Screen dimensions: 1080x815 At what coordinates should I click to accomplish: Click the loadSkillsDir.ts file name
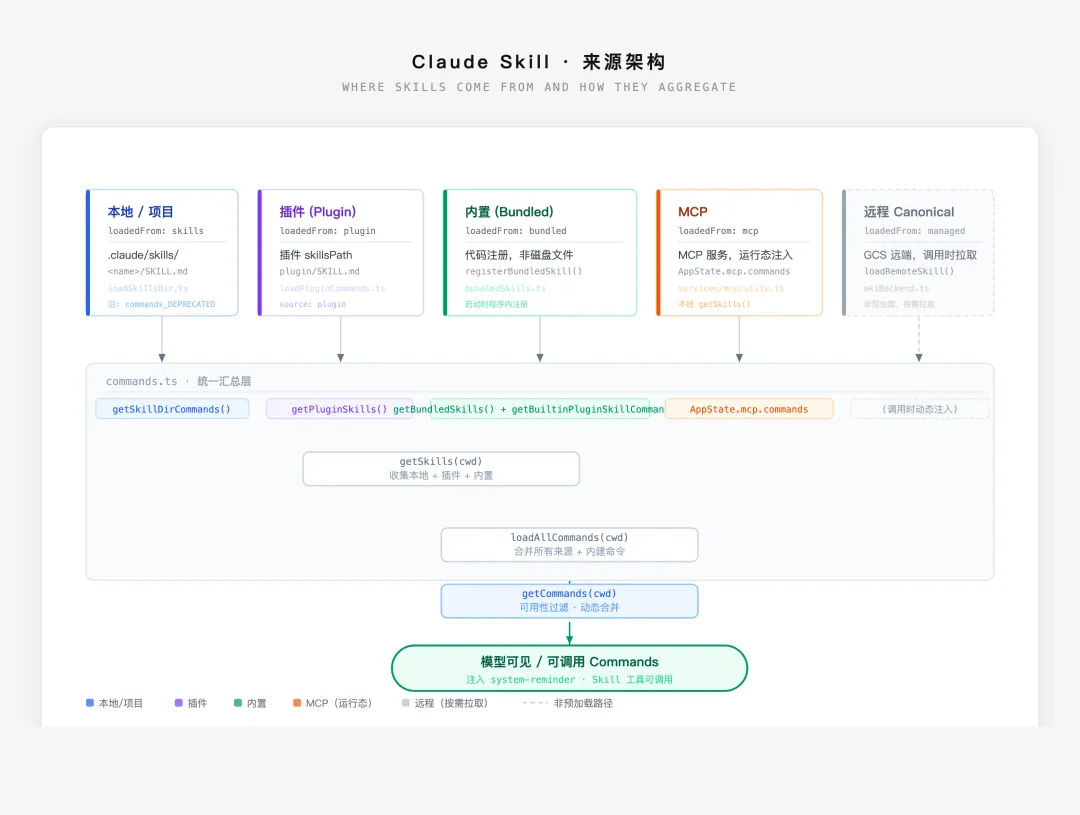pos(147,288)
